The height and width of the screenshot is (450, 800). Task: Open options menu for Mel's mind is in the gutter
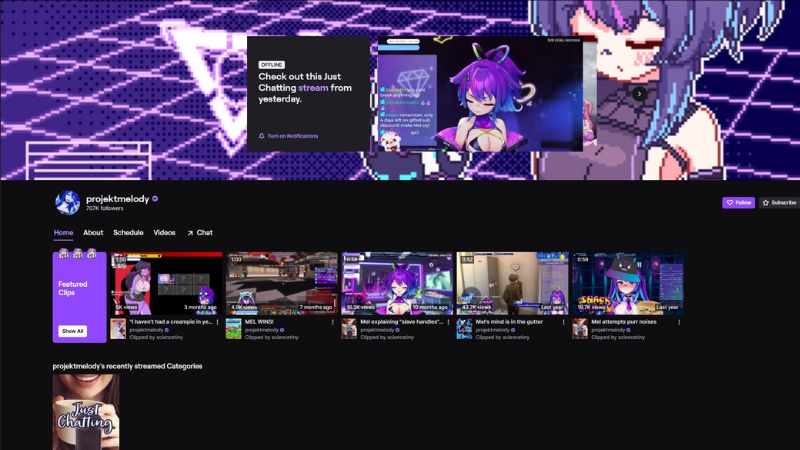coord(564,322)
